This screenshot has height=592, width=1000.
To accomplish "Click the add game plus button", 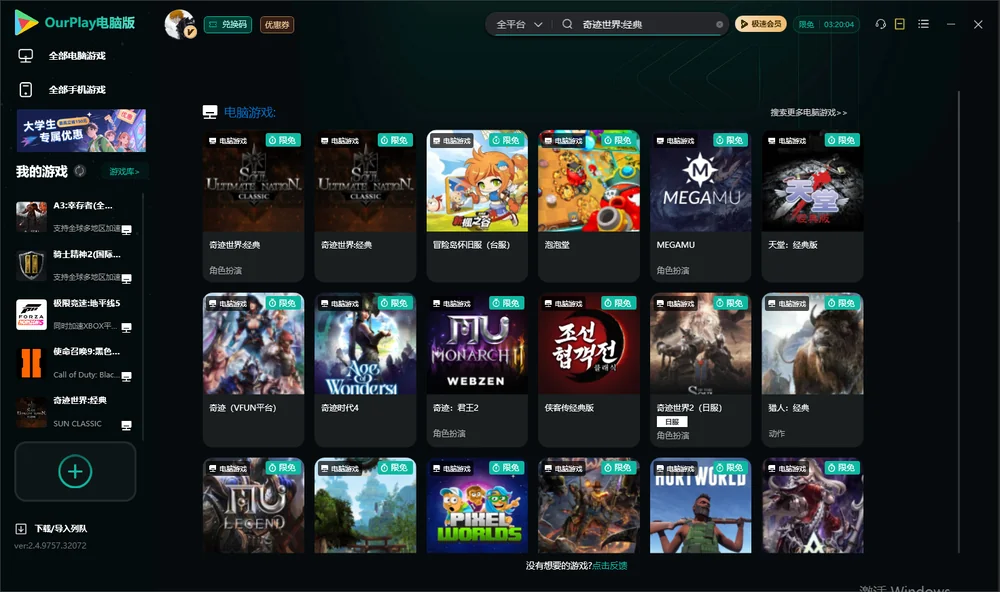I will pos(75,471).
